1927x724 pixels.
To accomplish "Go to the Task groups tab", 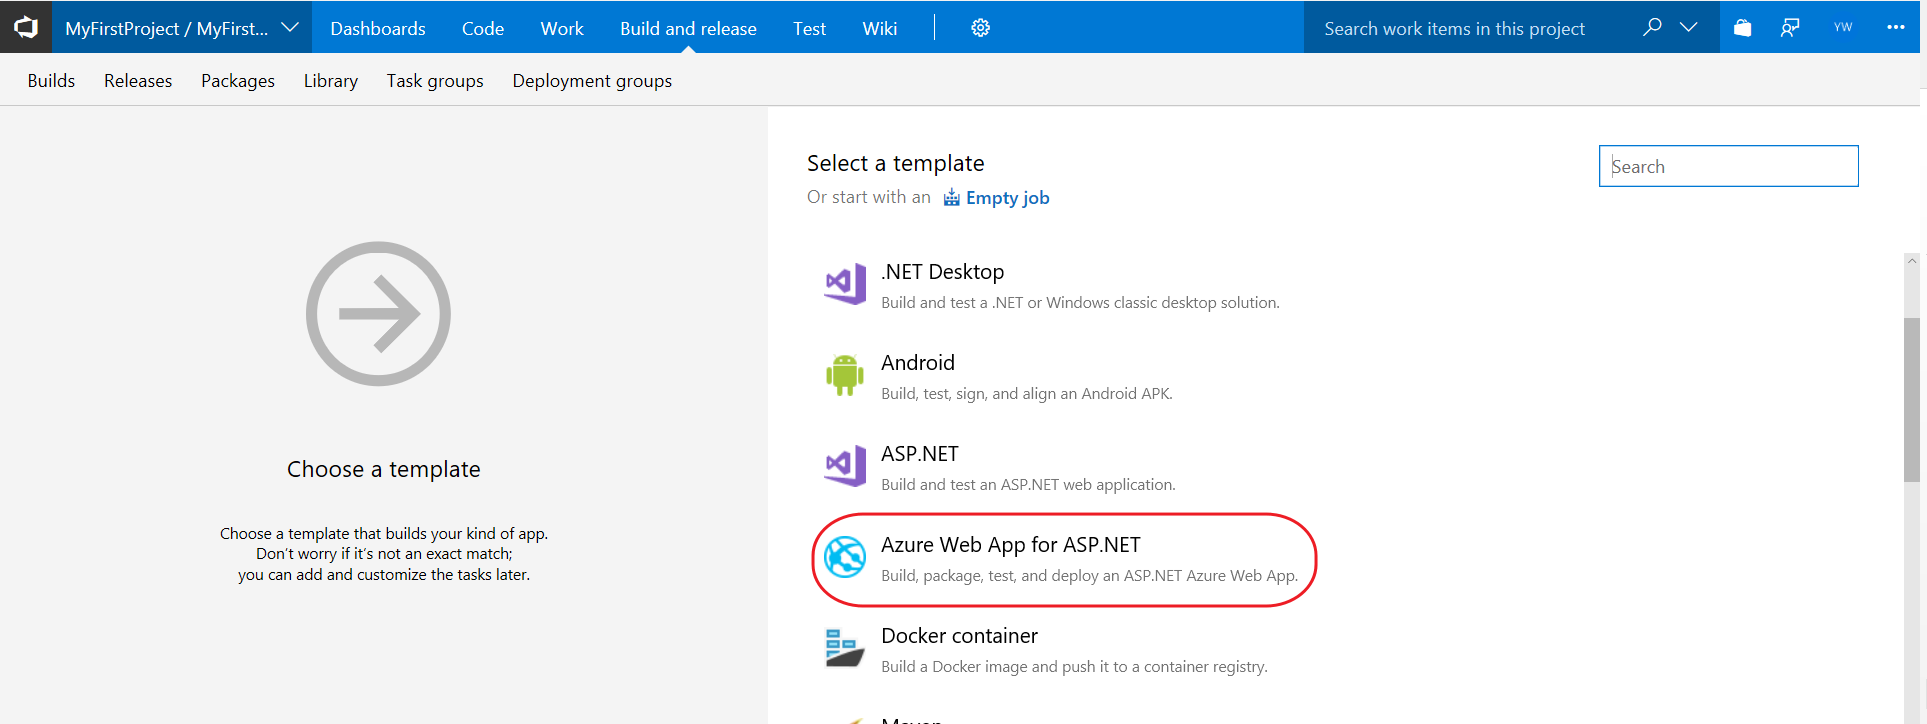I will (x=435, y=81).
